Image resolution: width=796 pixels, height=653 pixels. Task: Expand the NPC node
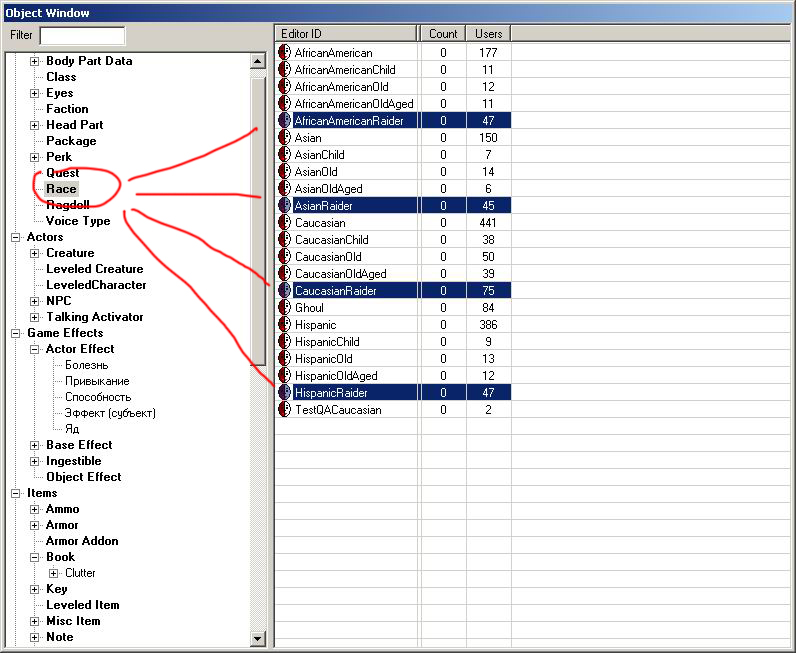click(35, 301)
